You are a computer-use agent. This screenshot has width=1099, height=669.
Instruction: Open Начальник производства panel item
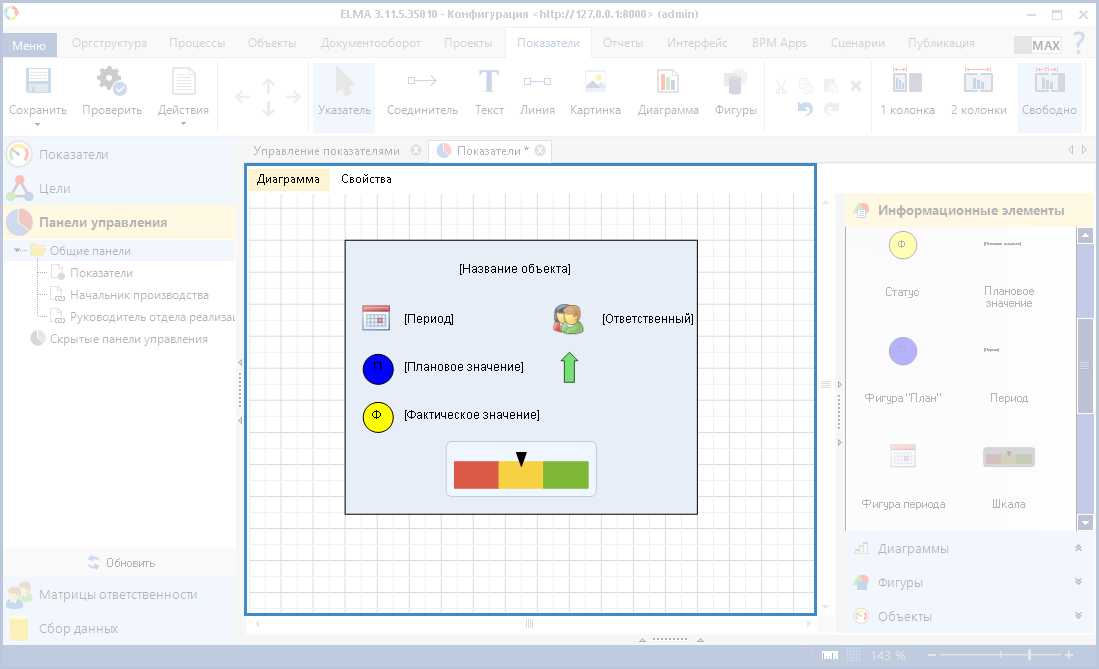coord(138,295)
